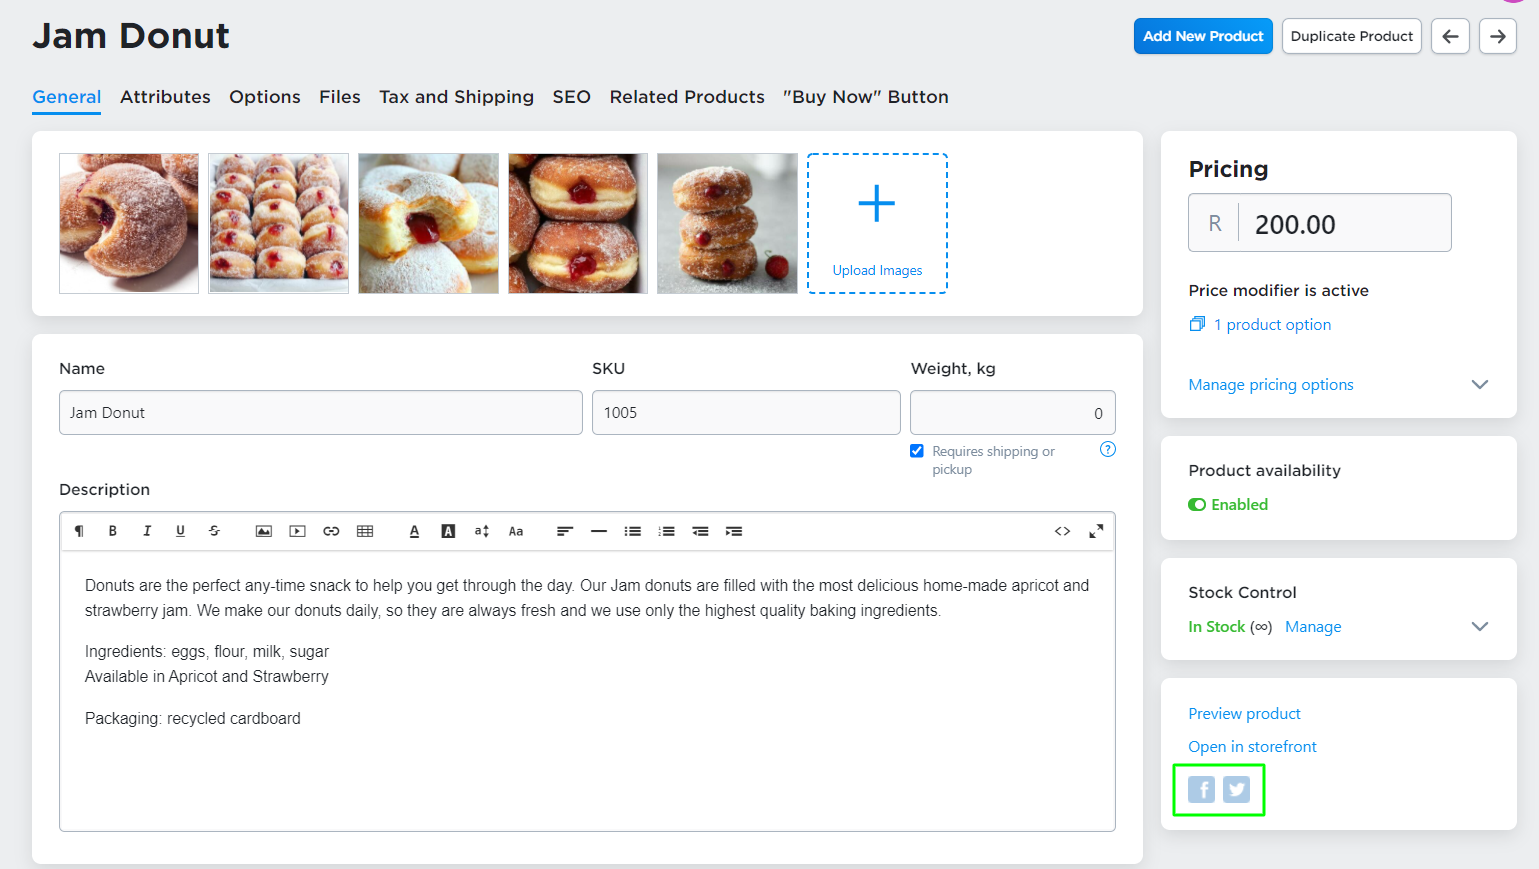This screenshot has width=1539, height=869.
Task: Insert link icon in editor toolbar
Action: (331, 531)
